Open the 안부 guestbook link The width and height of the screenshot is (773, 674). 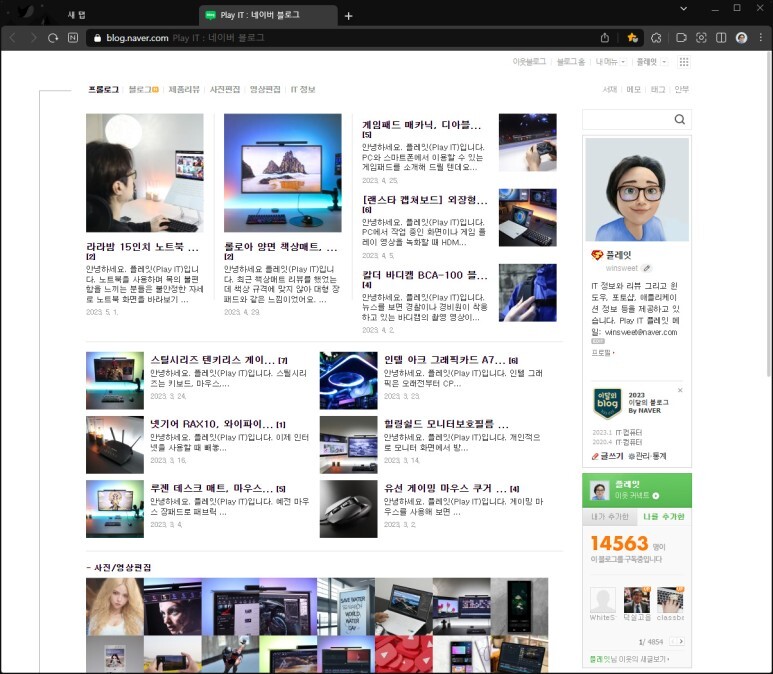coord(681,89)
